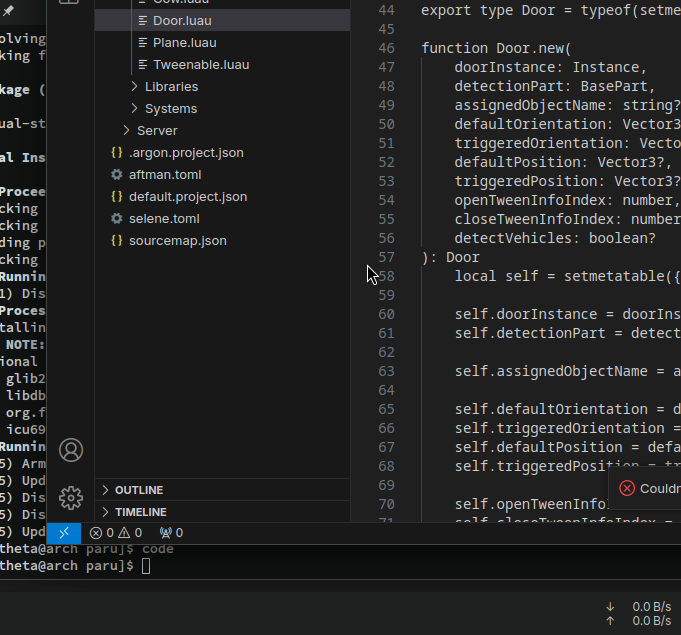681x635 pixels.
Task: Open aftman.toml file
Action: [x=222, y=175]
